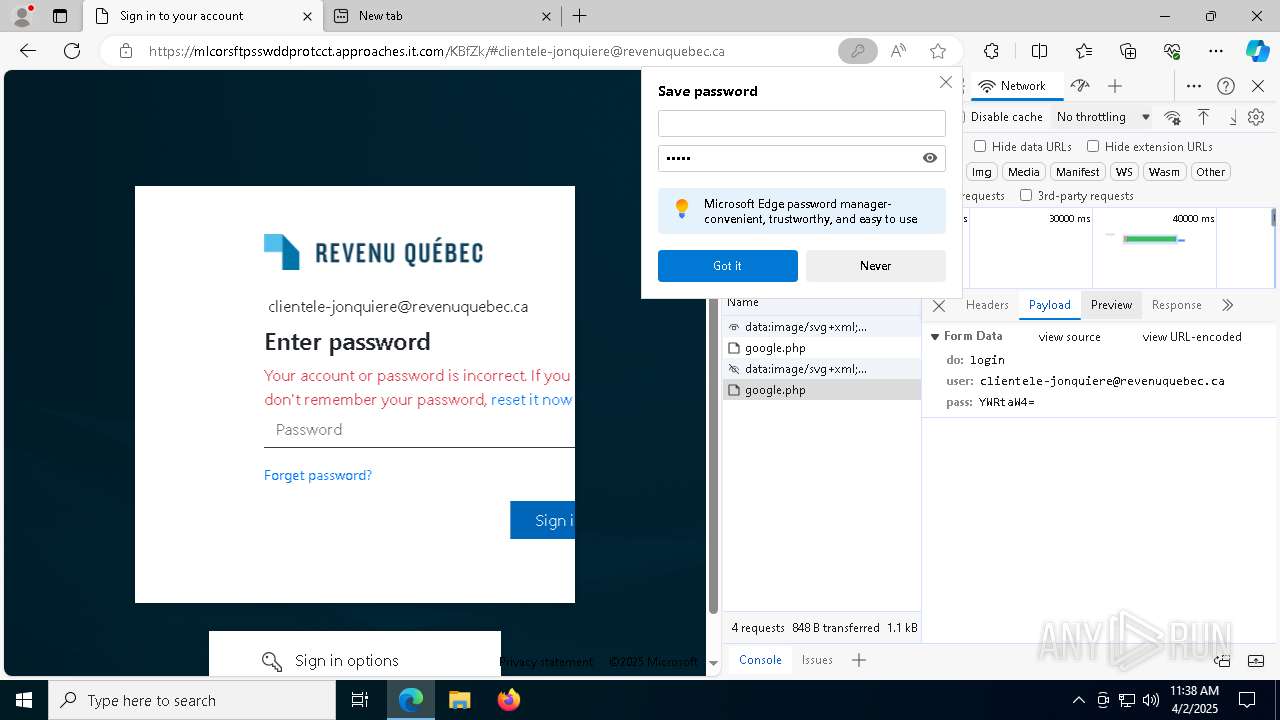Click view URL-encoded in Form Data

tap(1192, 337)
